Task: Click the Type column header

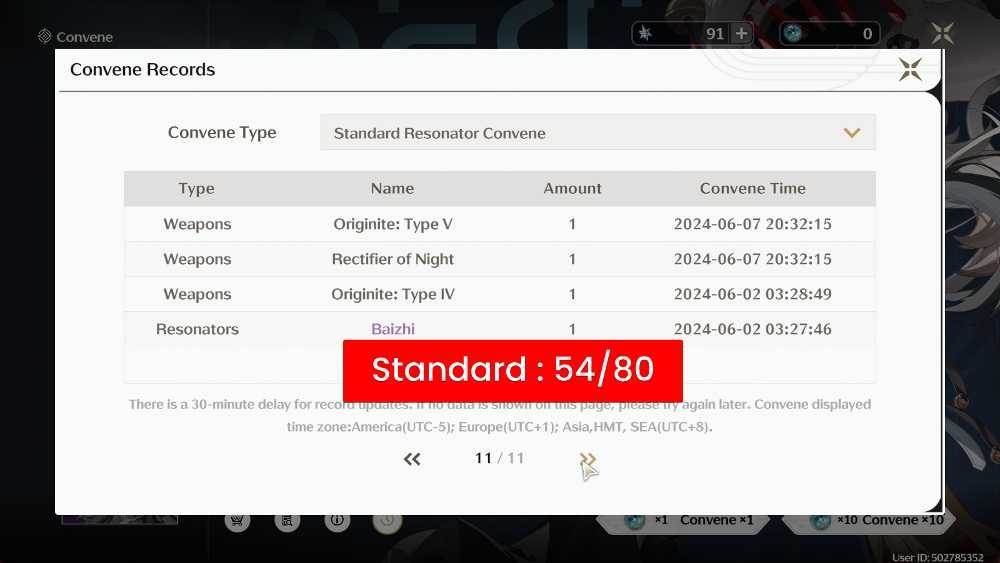Action: coord(196,189)
